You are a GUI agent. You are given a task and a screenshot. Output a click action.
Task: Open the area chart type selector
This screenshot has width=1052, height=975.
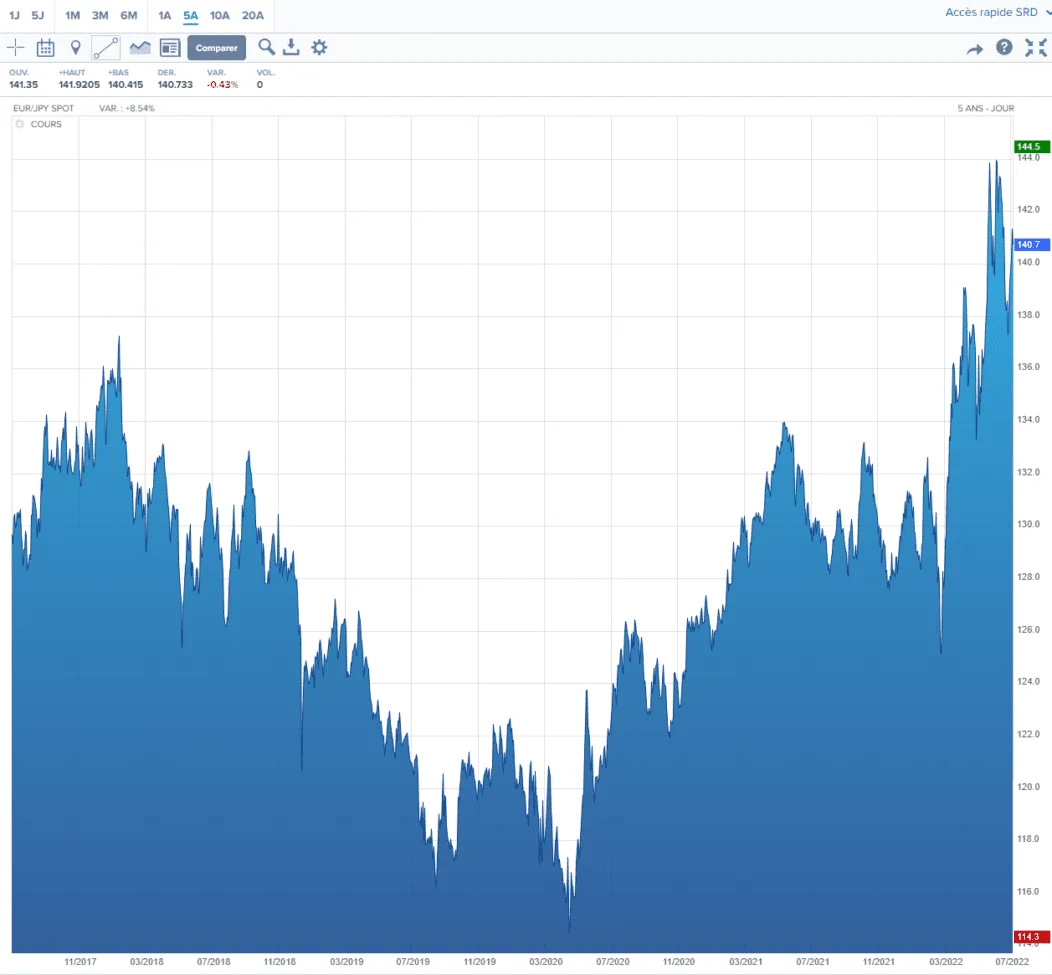click(140, 47)
